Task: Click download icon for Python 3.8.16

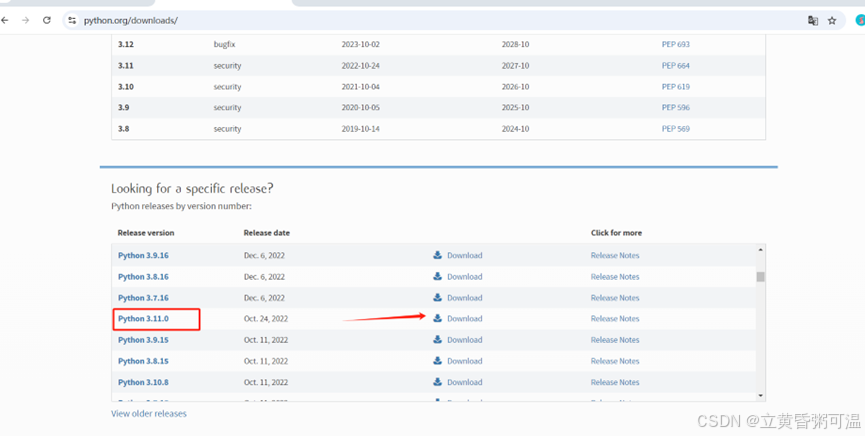Action: (x=437, y=276)
